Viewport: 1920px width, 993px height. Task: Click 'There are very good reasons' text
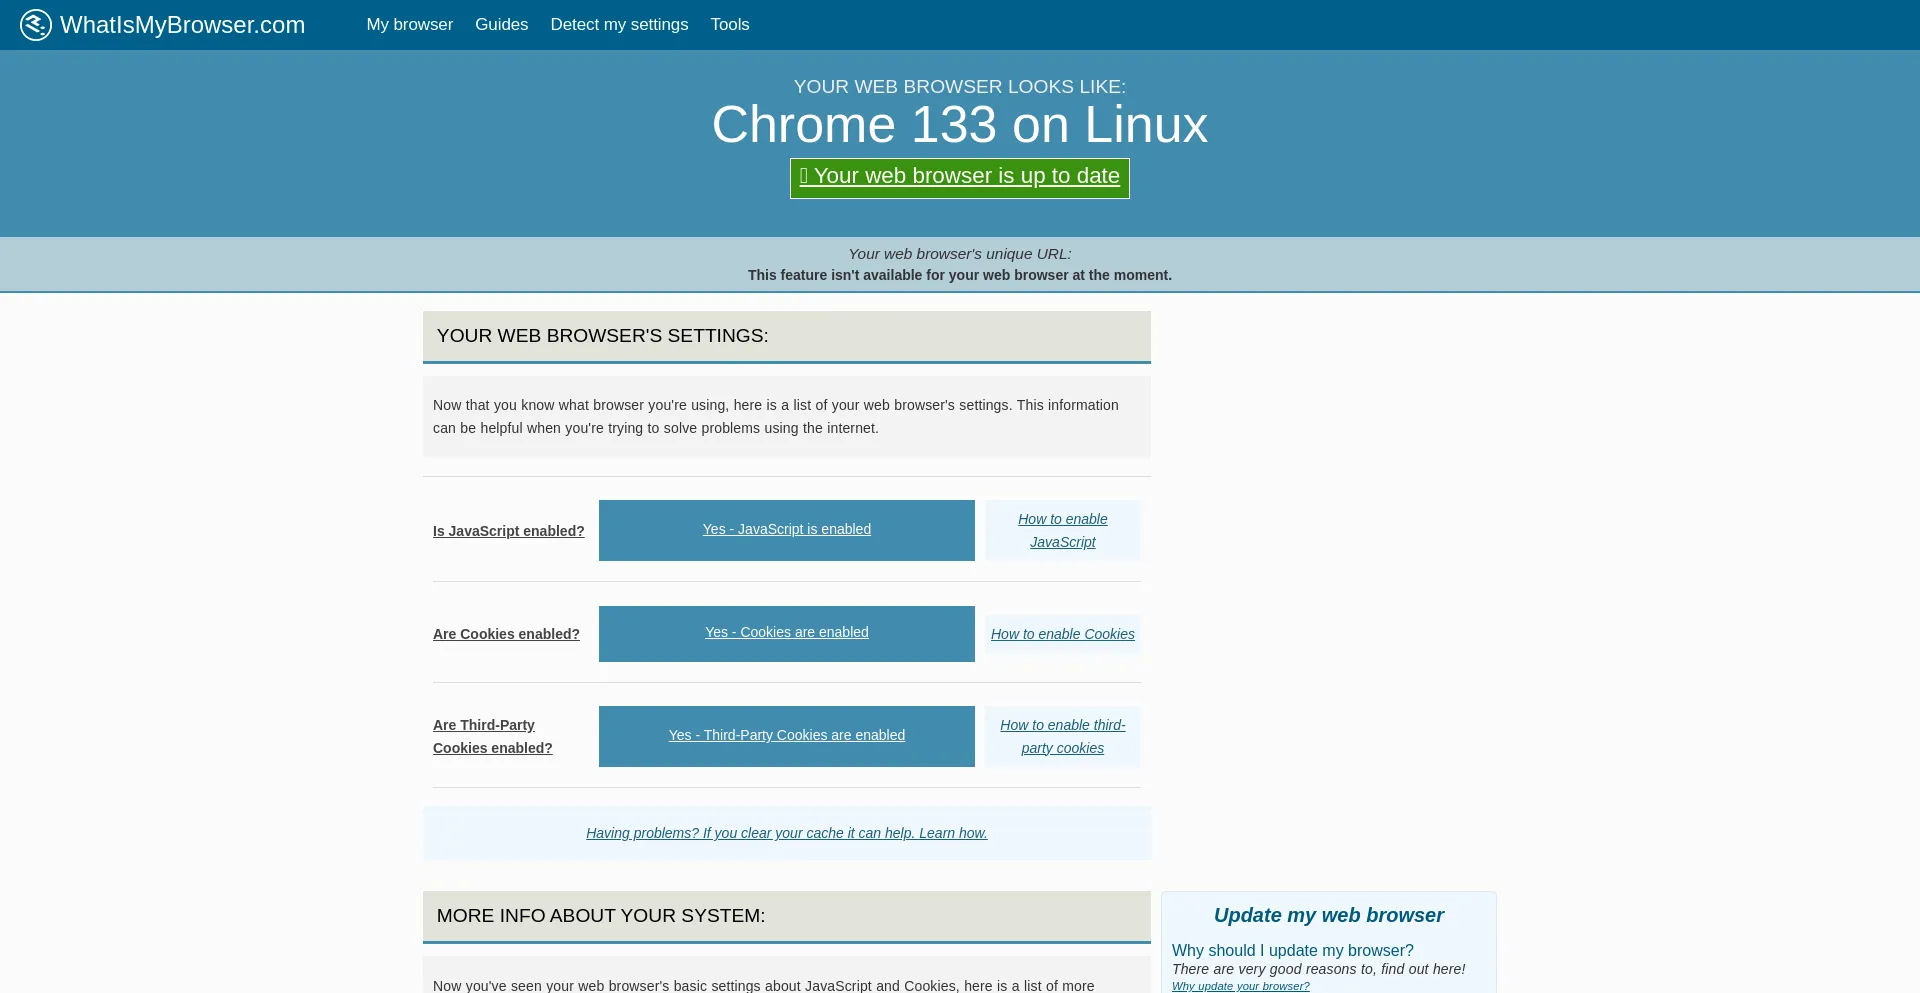(1318, 969)
